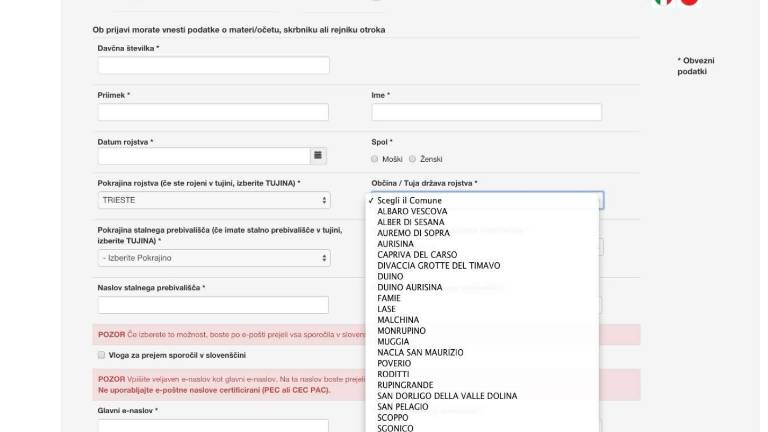Viewport: 768px width, 432px height.
Task: Click the Priimek input field
Action: pos(214,112)
